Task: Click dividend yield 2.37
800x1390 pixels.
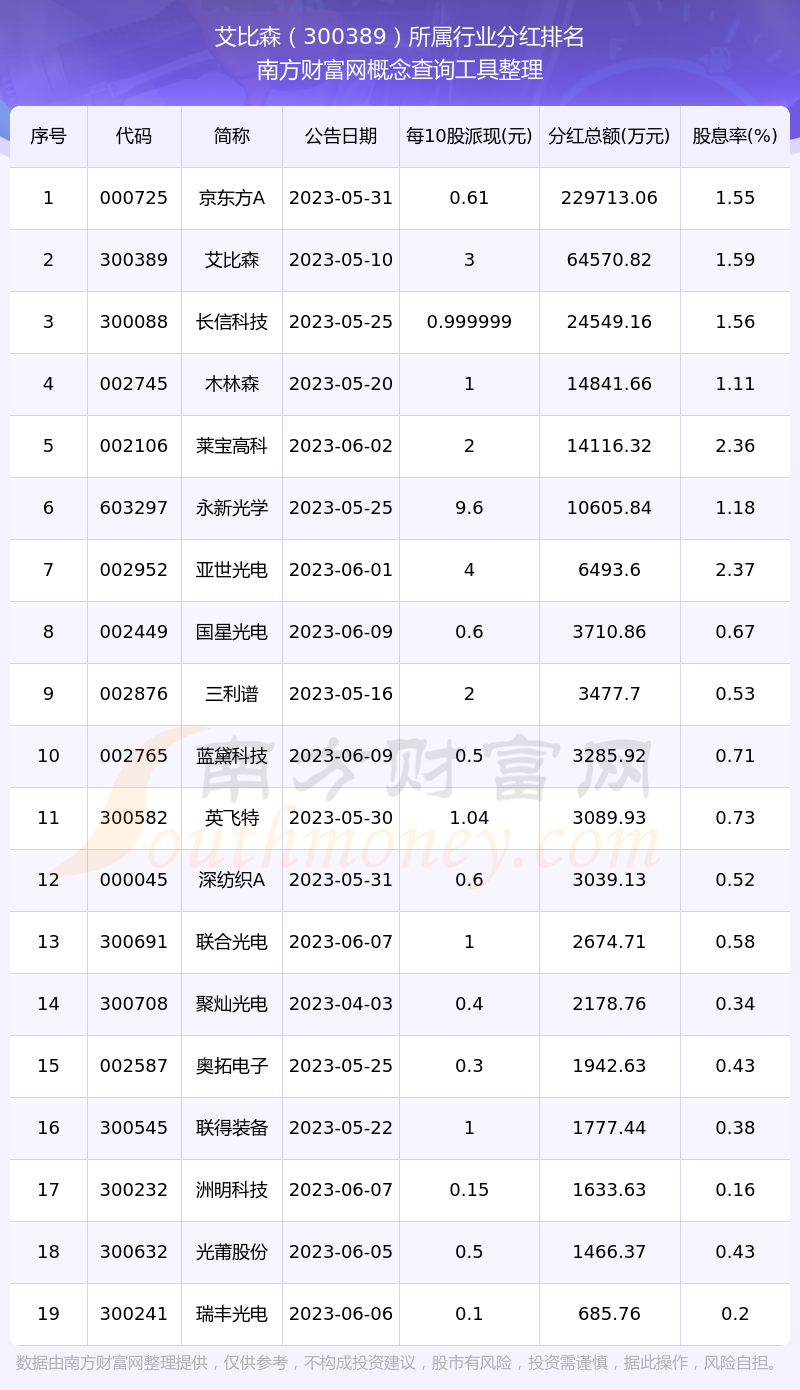Action: [x=735, y=570]
